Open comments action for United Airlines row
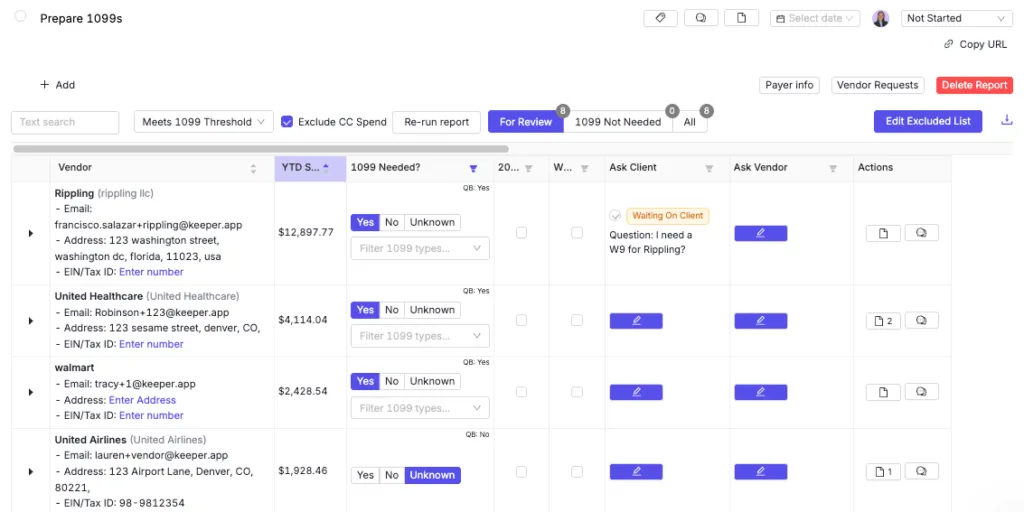 coord(921,471)
